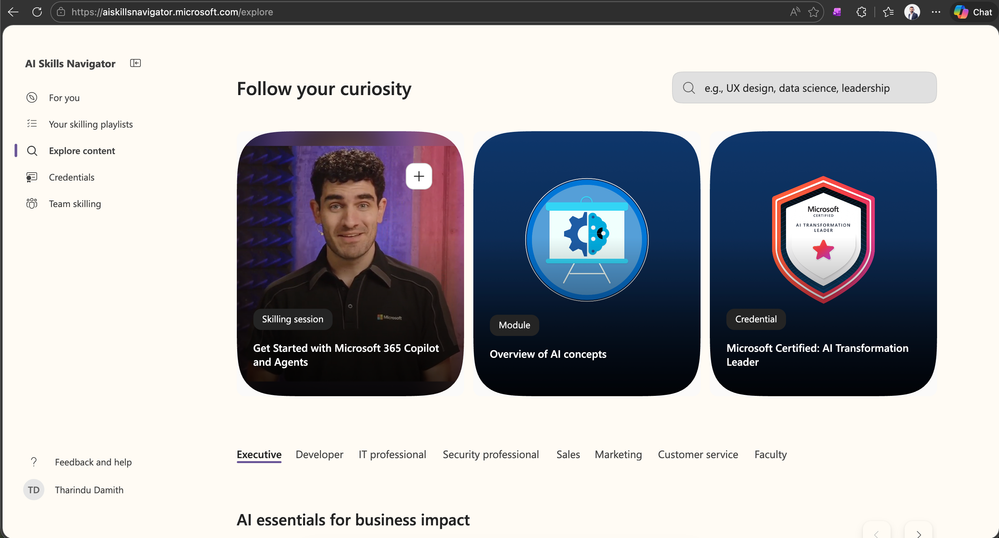Click the Credentials certificate icon
The width and height of the screenshot is (999, 538).
pyautogui.click(x=32, y=177)
